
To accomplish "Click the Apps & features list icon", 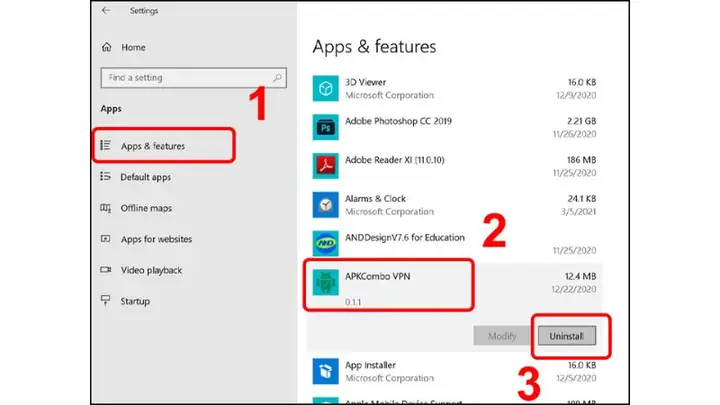I will pyautogui.click(x=106, y=146).
